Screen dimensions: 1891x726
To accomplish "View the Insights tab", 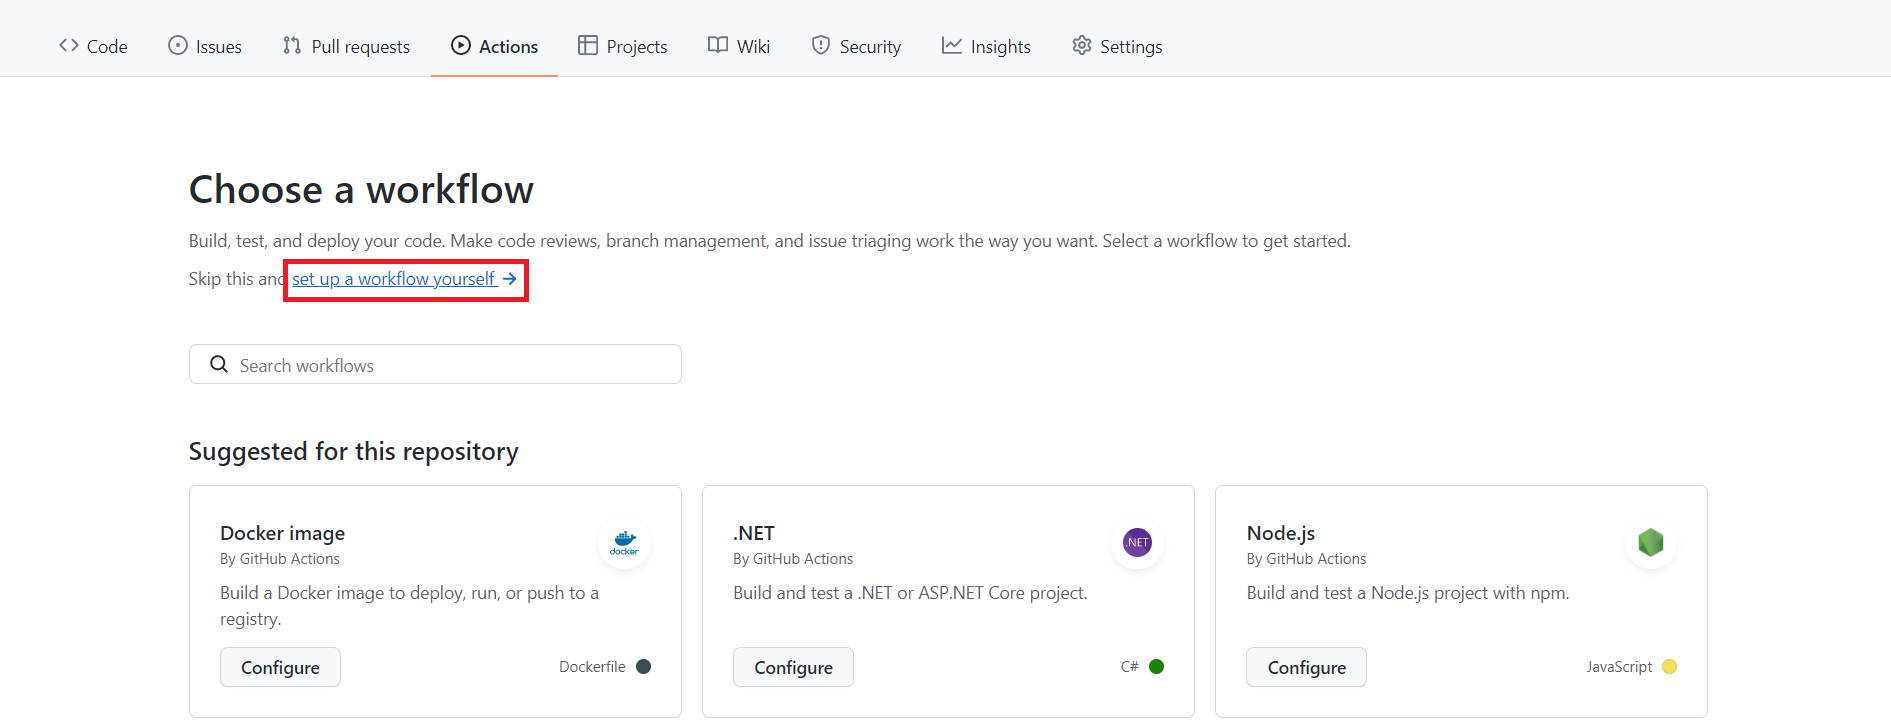I will coord(986,46).
